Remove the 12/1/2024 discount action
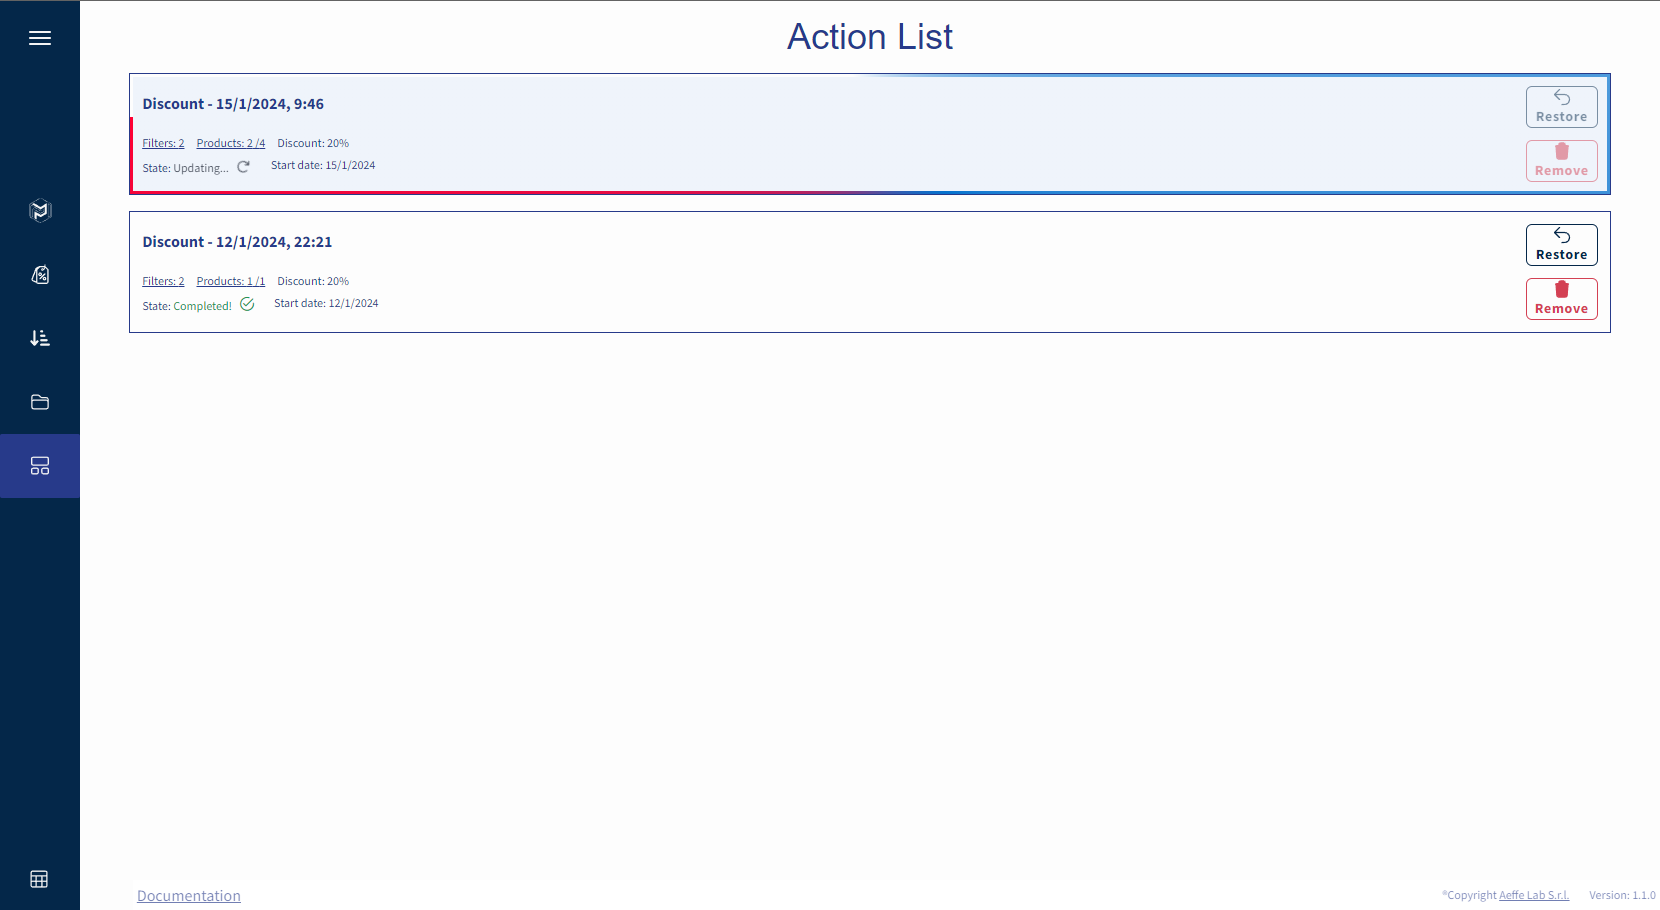The height and width of the screenshot is (910, 1660). (1561, 299)
